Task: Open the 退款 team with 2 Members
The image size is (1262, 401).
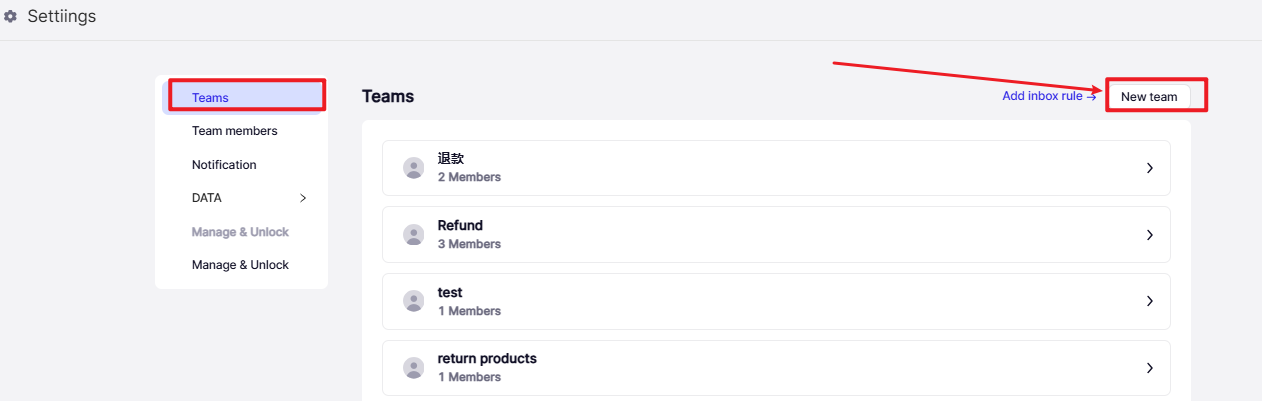Action: pyautogui.click(x=776, y=168)
